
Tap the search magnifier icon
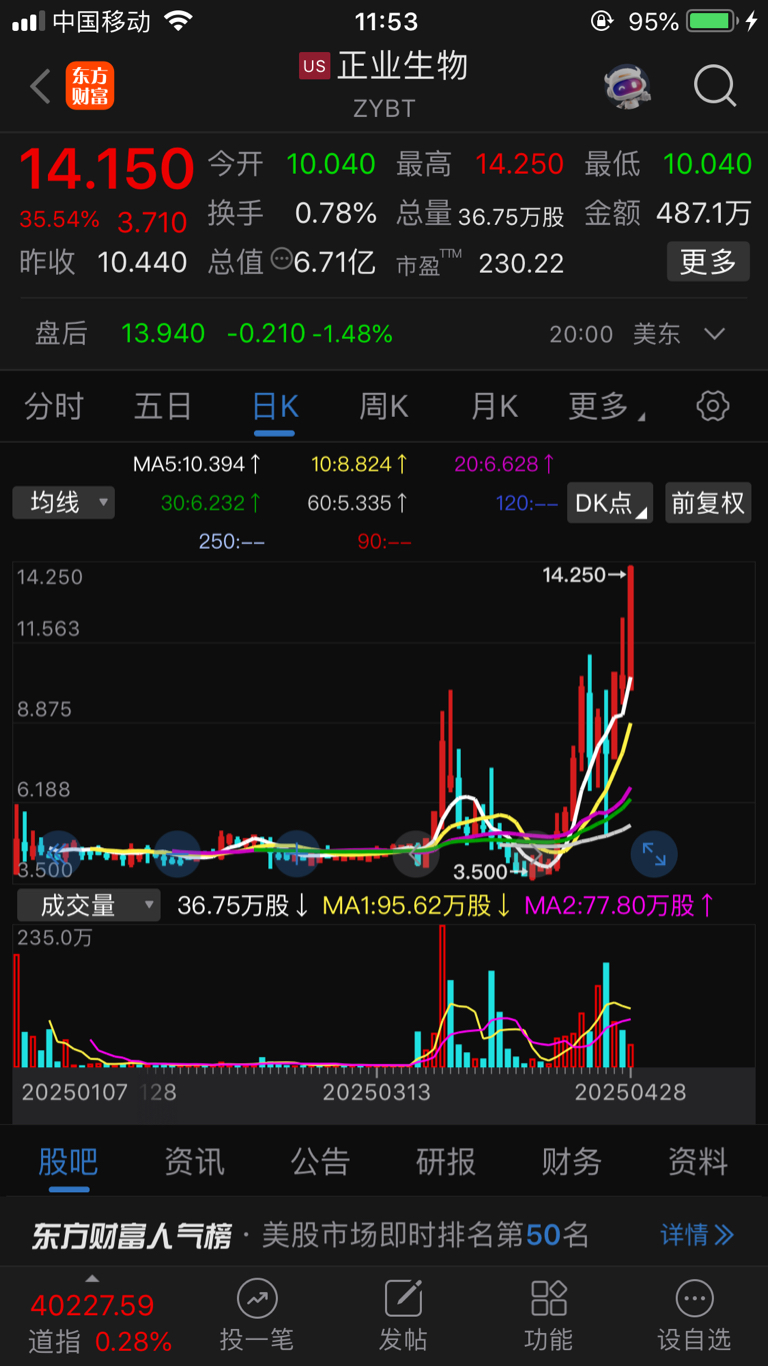pos(715,87)
